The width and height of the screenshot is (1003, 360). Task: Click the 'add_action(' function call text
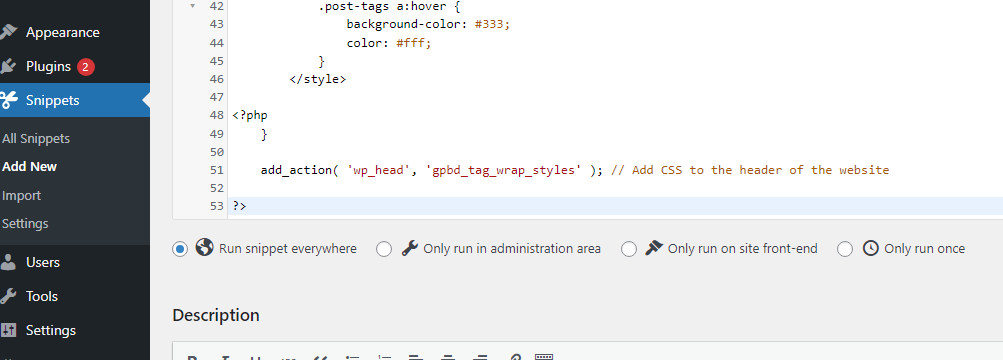point(299,170)
